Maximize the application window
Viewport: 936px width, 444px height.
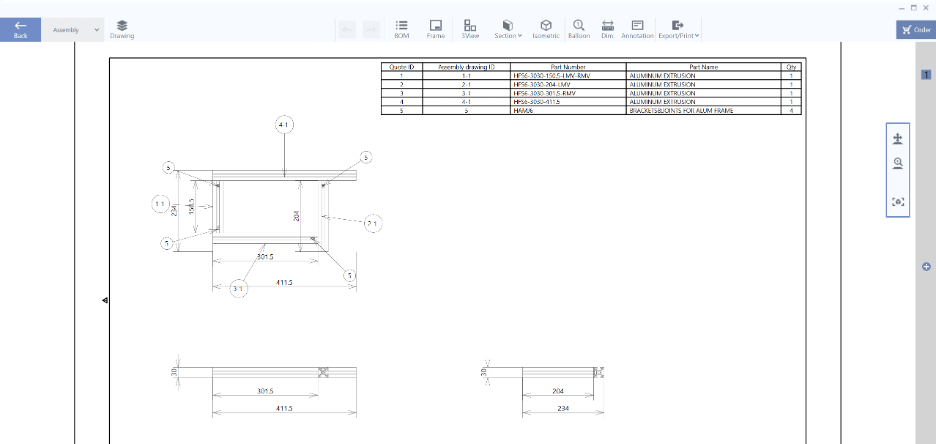(914, 8)
